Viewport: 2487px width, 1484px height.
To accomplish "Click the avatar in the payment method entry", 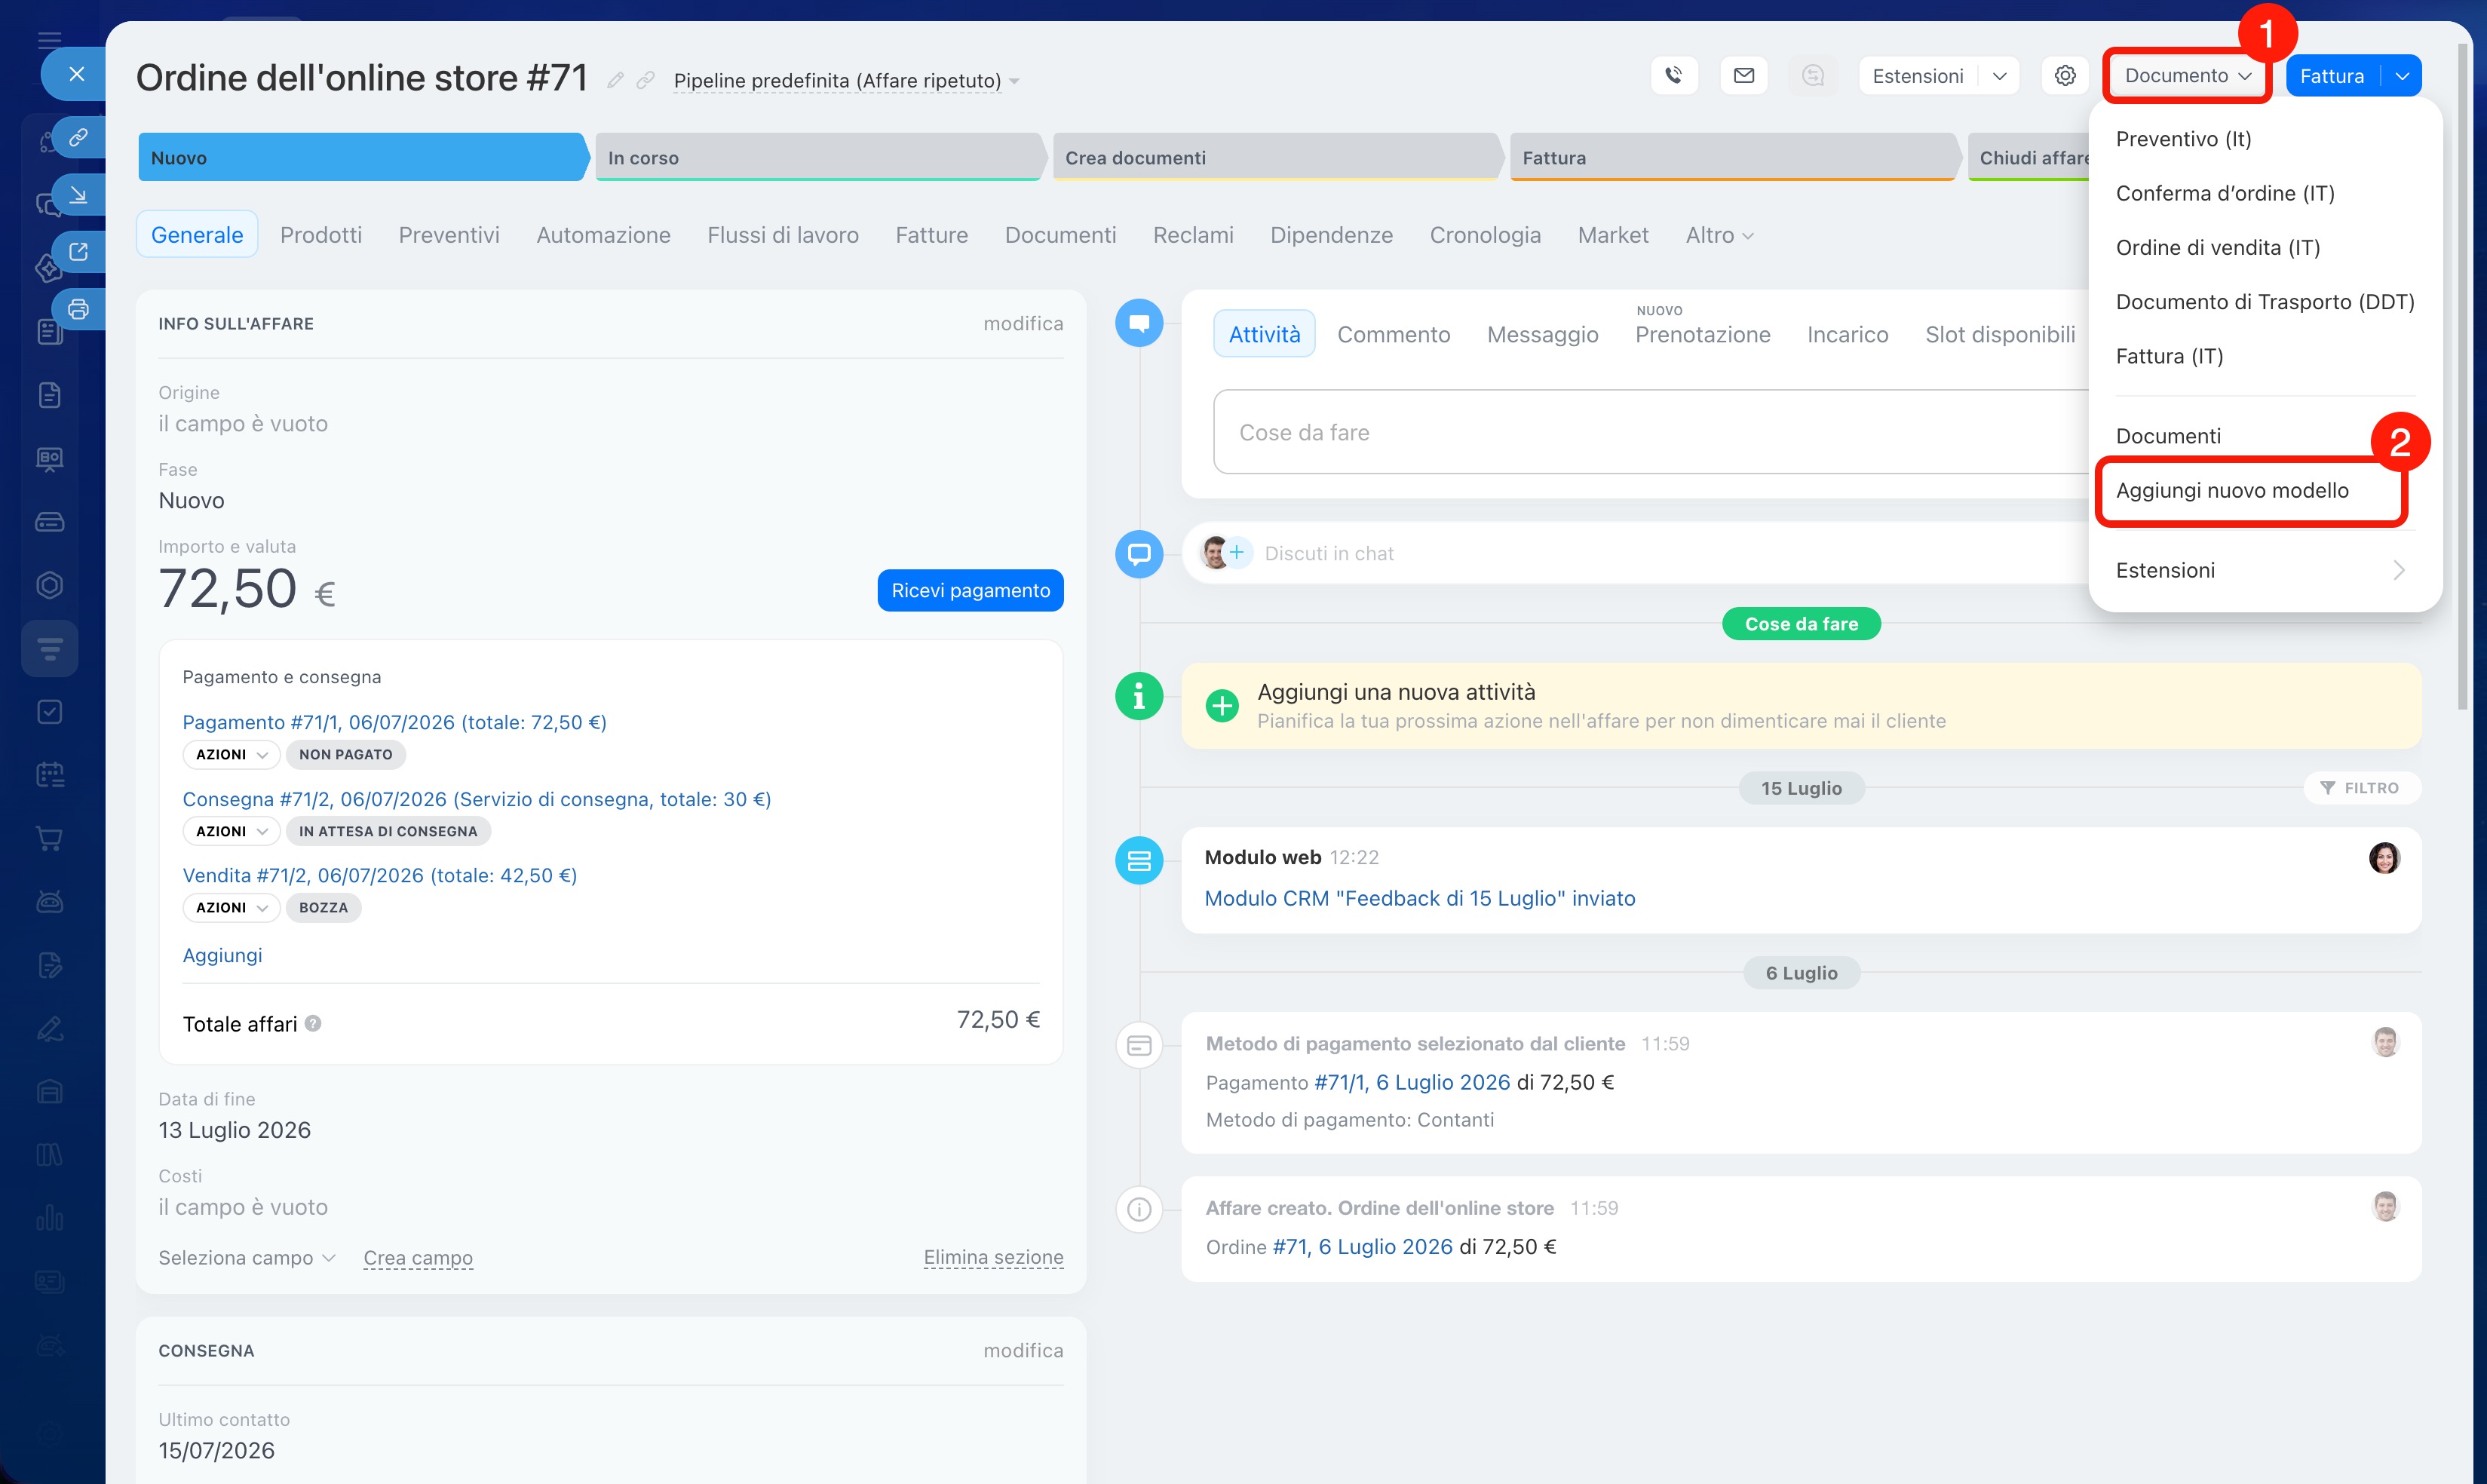I will pos(2385,1042).
